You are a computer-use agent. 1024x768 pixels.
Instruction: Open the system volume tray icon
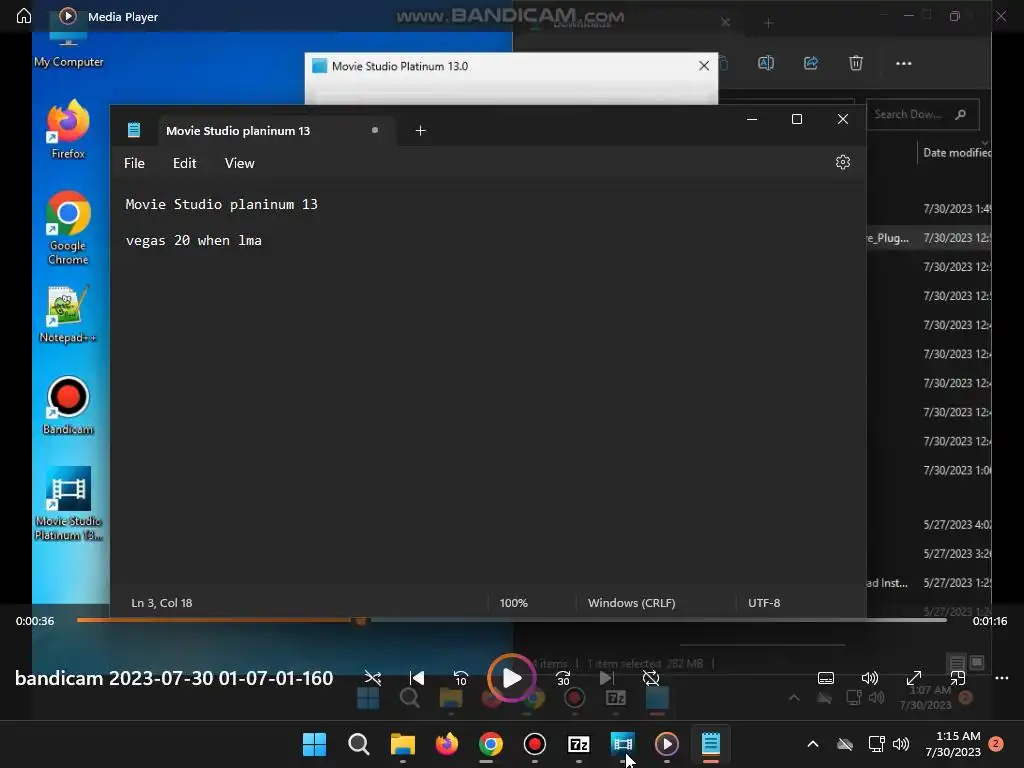coord(901,744)
